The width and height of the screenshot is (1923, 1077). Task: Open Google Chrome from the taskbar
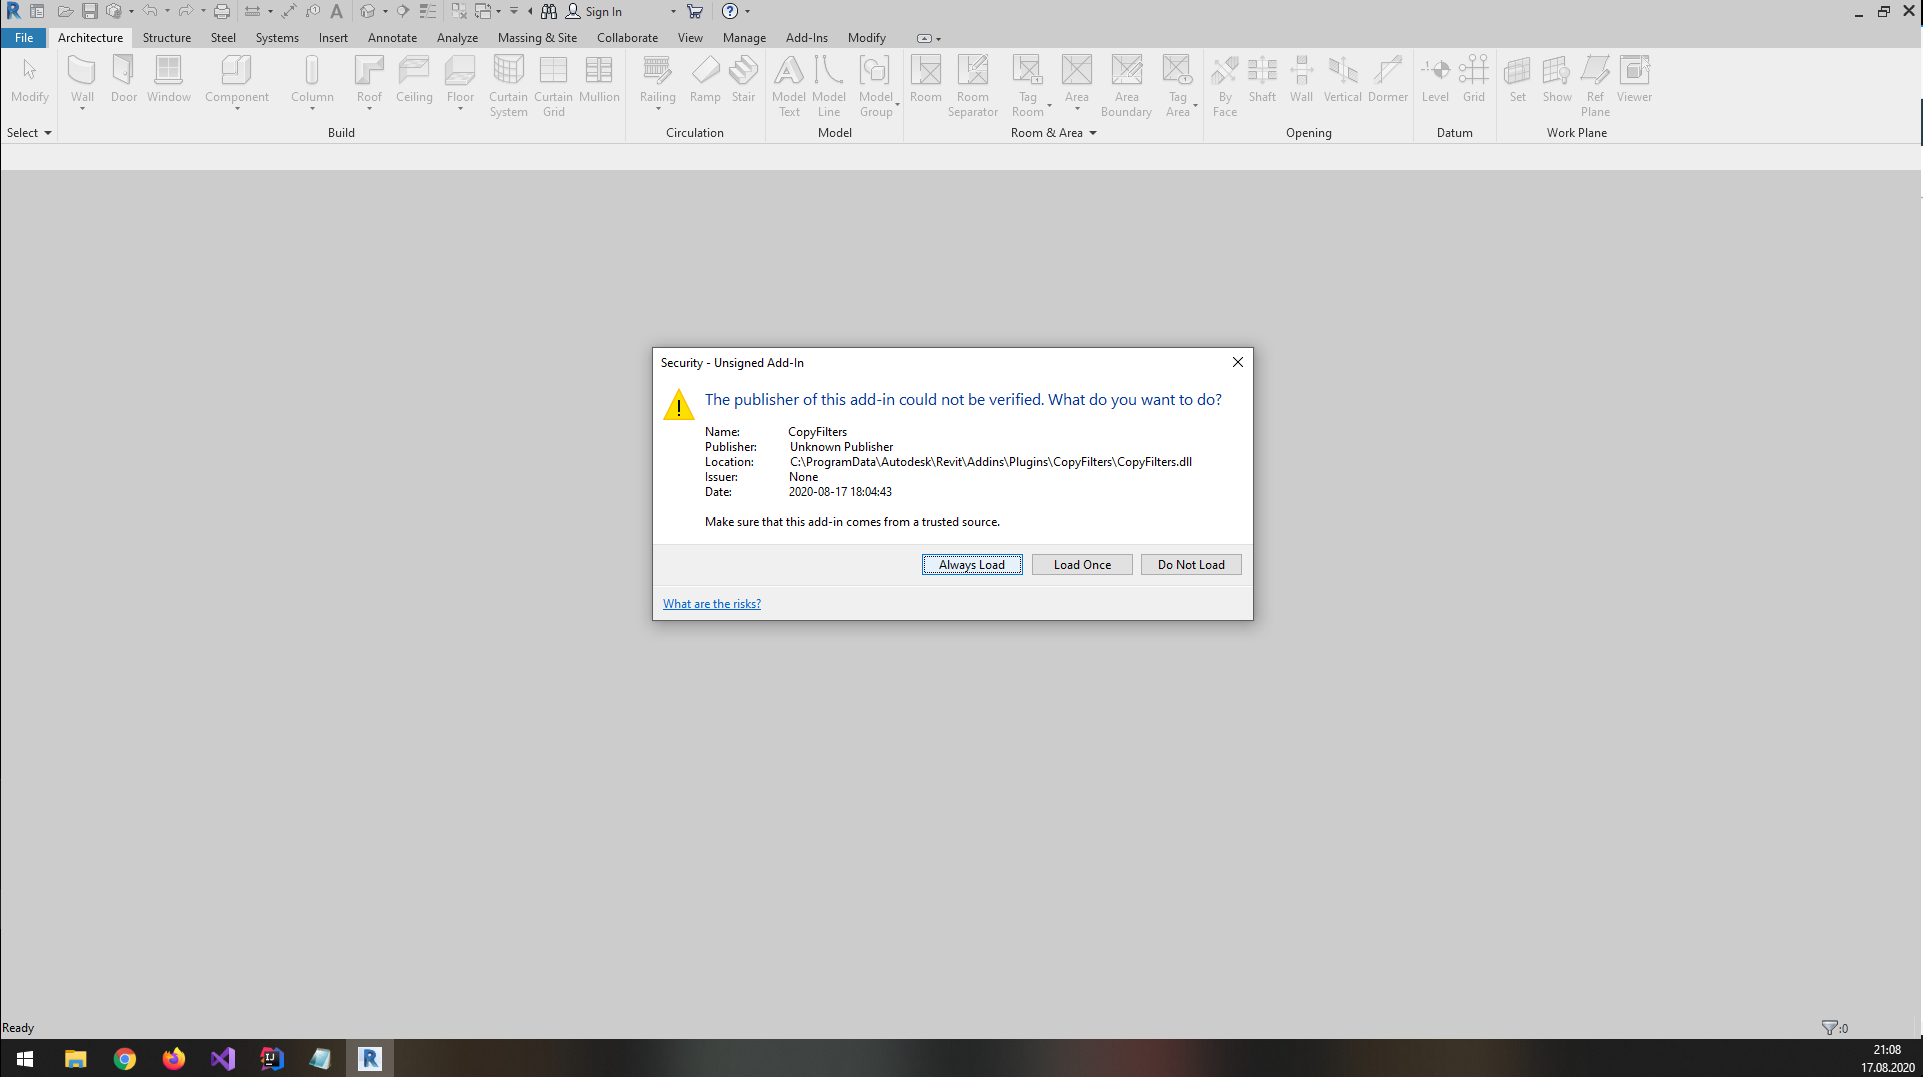[125, 1058]
